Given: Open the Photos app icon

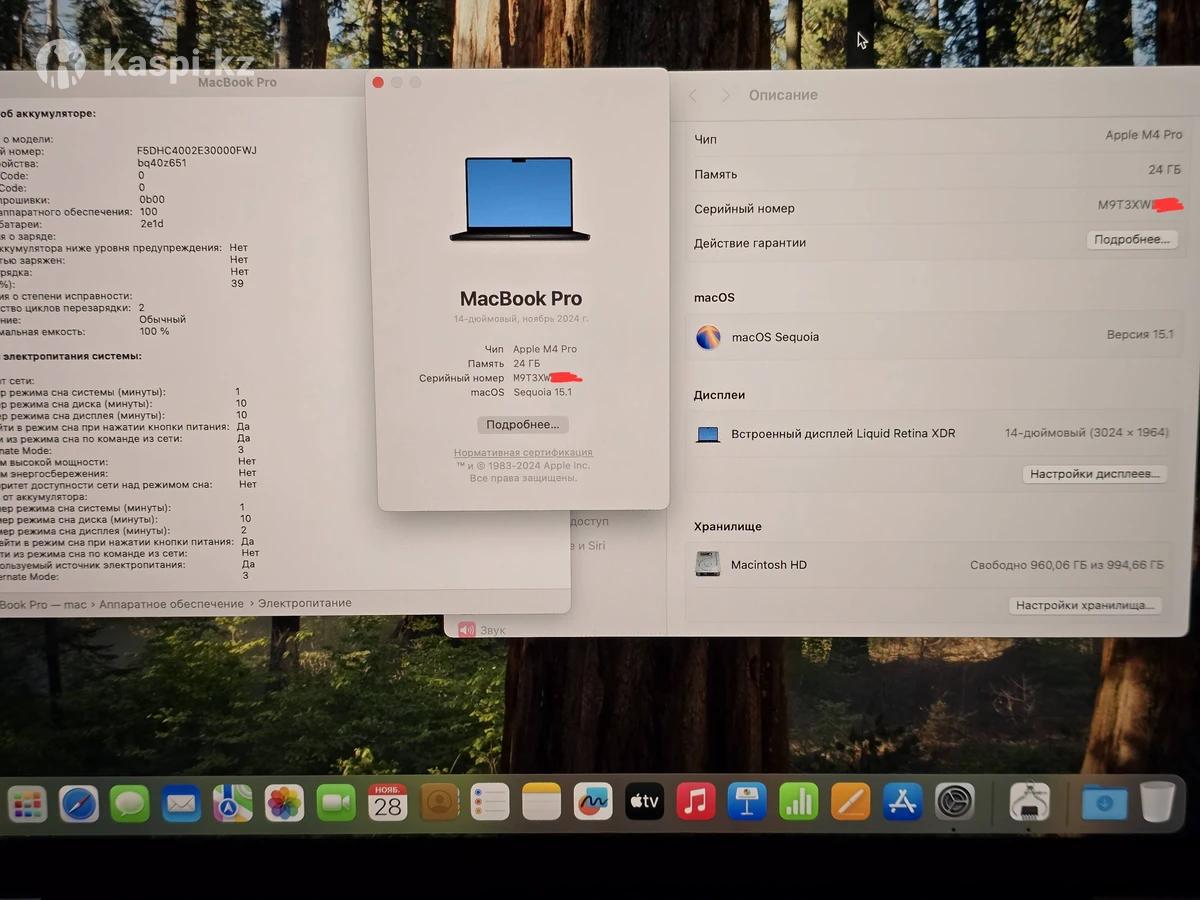Looking at the screenshot, I should pyautogui.click(x=284, y=803).
